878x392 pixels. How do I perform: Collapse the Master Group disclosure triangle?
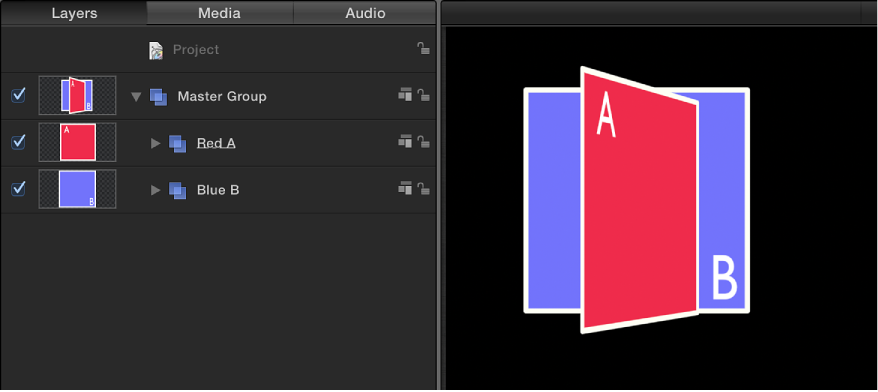pos(136,97)
